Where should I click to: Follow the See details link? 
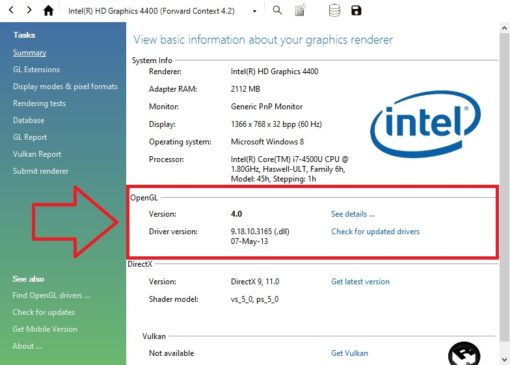(353, 214)
